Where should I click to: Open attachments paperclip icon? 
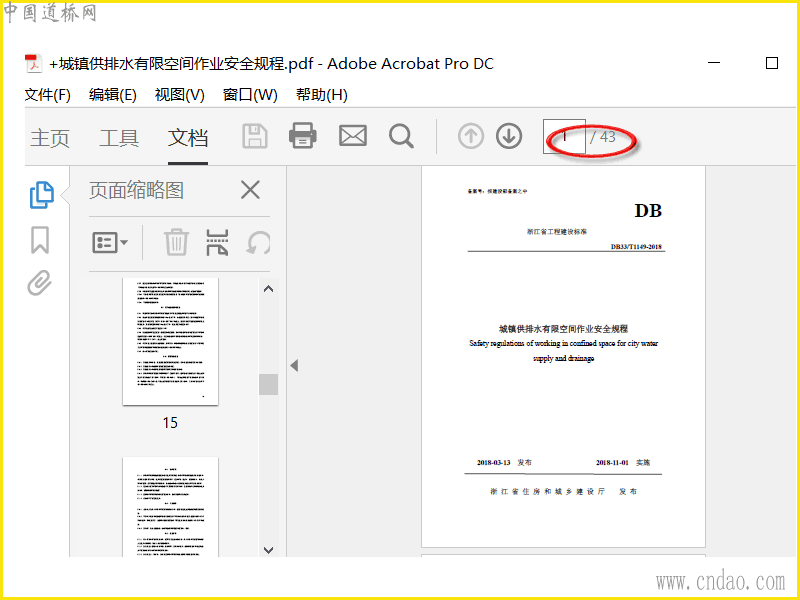pos(40,283)
